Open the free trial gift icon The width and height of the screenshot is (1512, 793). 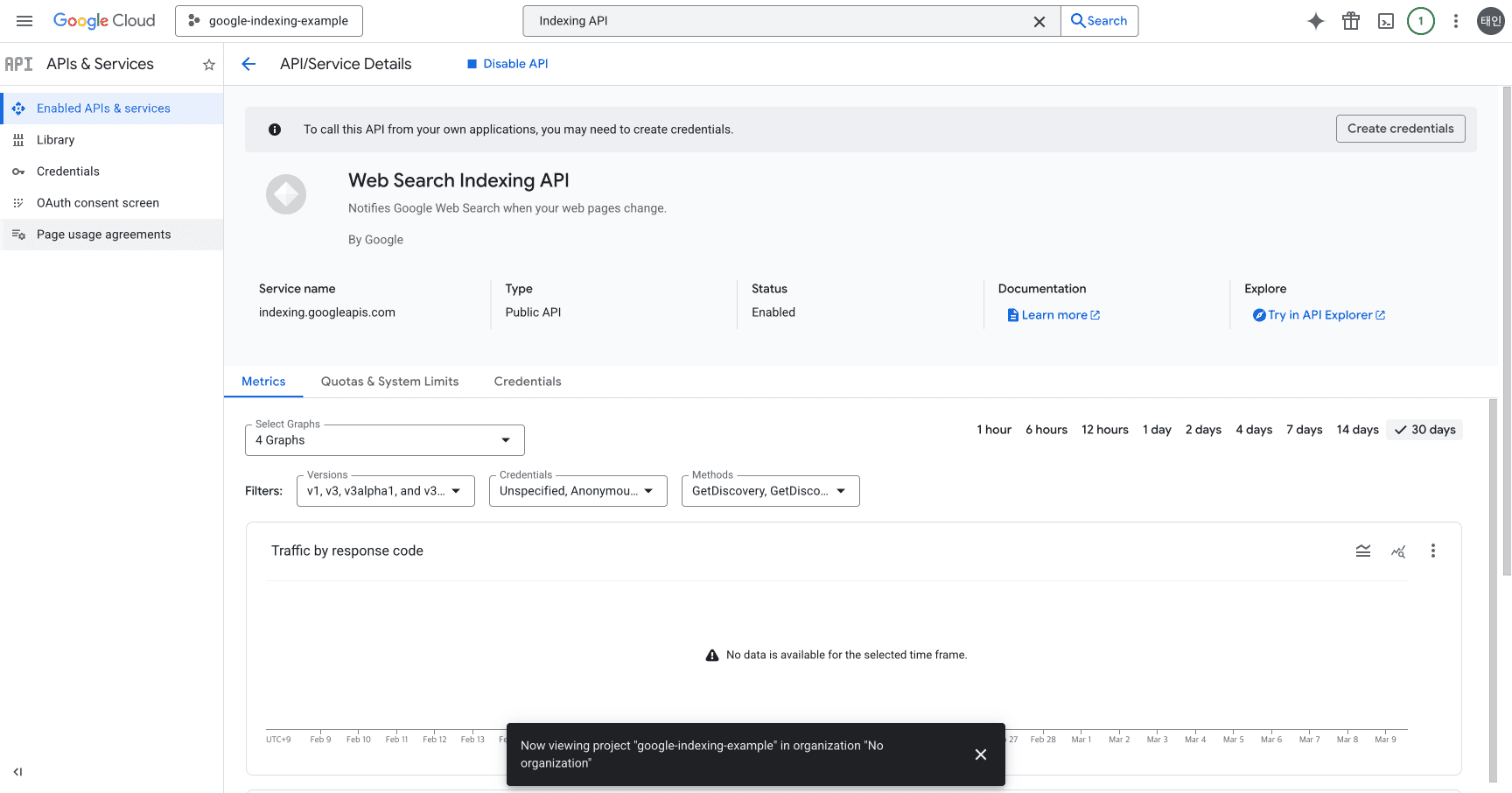tap(1351, 21)
